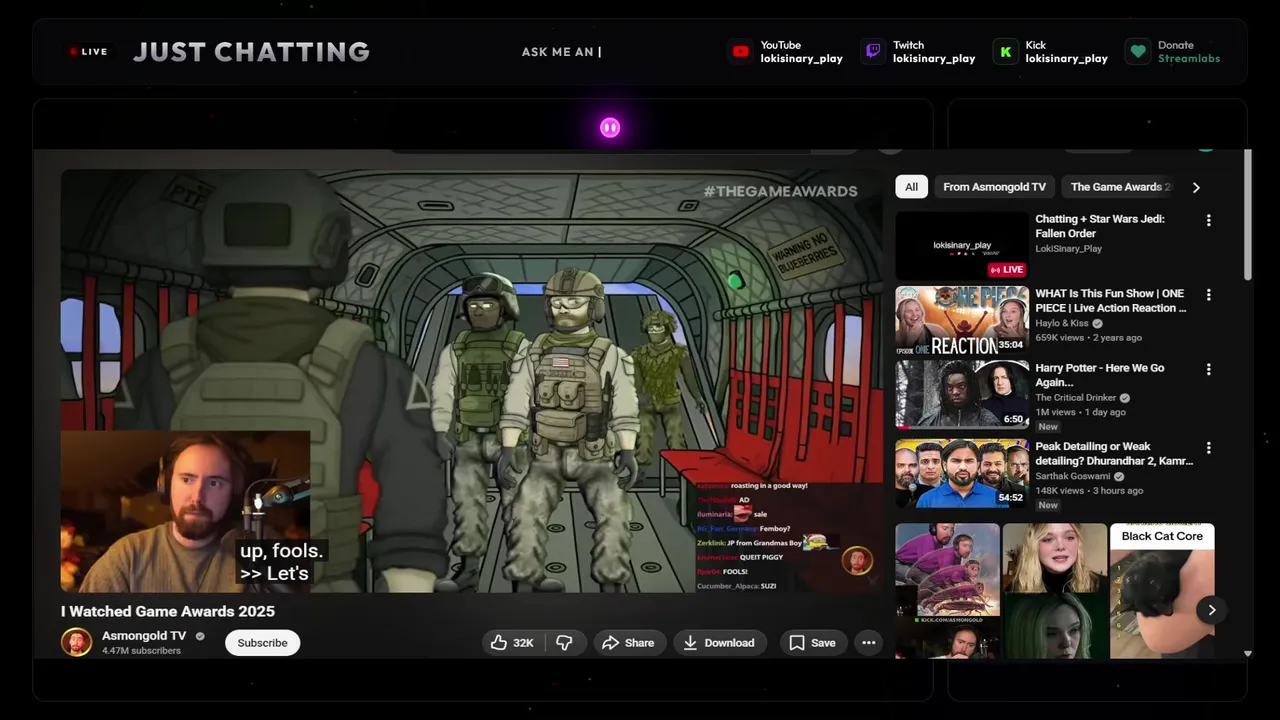Select The Game Awards chip

1120,187
